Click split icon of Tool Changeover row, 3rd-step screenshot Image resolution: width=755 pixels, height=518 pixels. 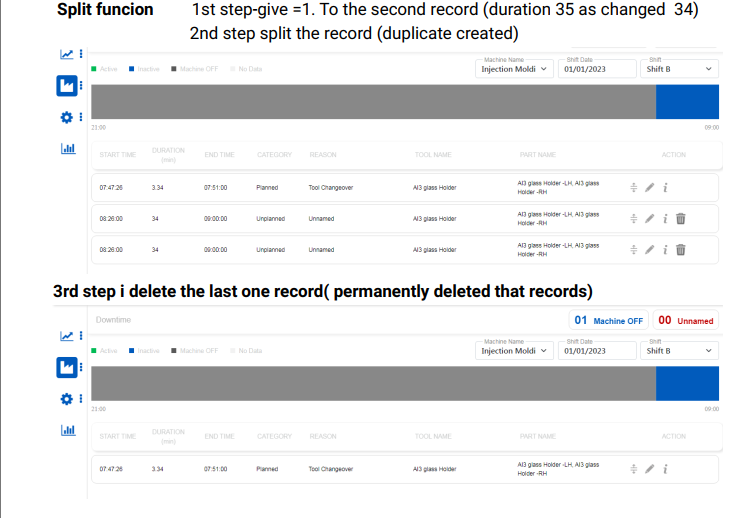point(634,469)
